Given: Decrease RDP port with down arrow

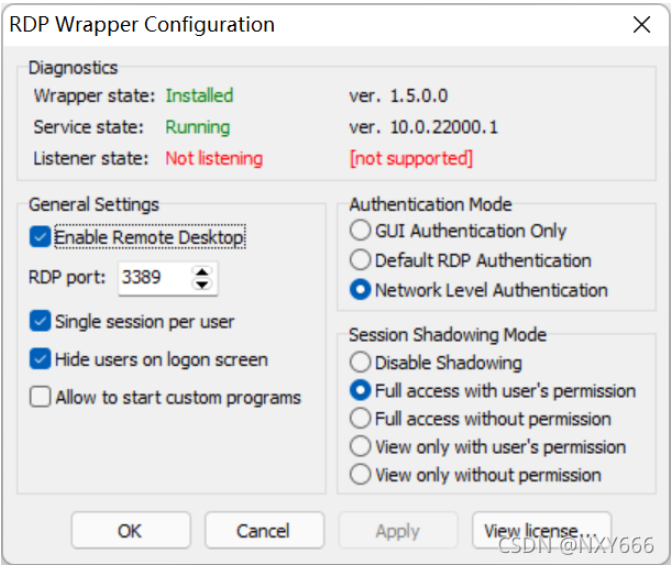Looking at the screenshot, I should [203, 286].
